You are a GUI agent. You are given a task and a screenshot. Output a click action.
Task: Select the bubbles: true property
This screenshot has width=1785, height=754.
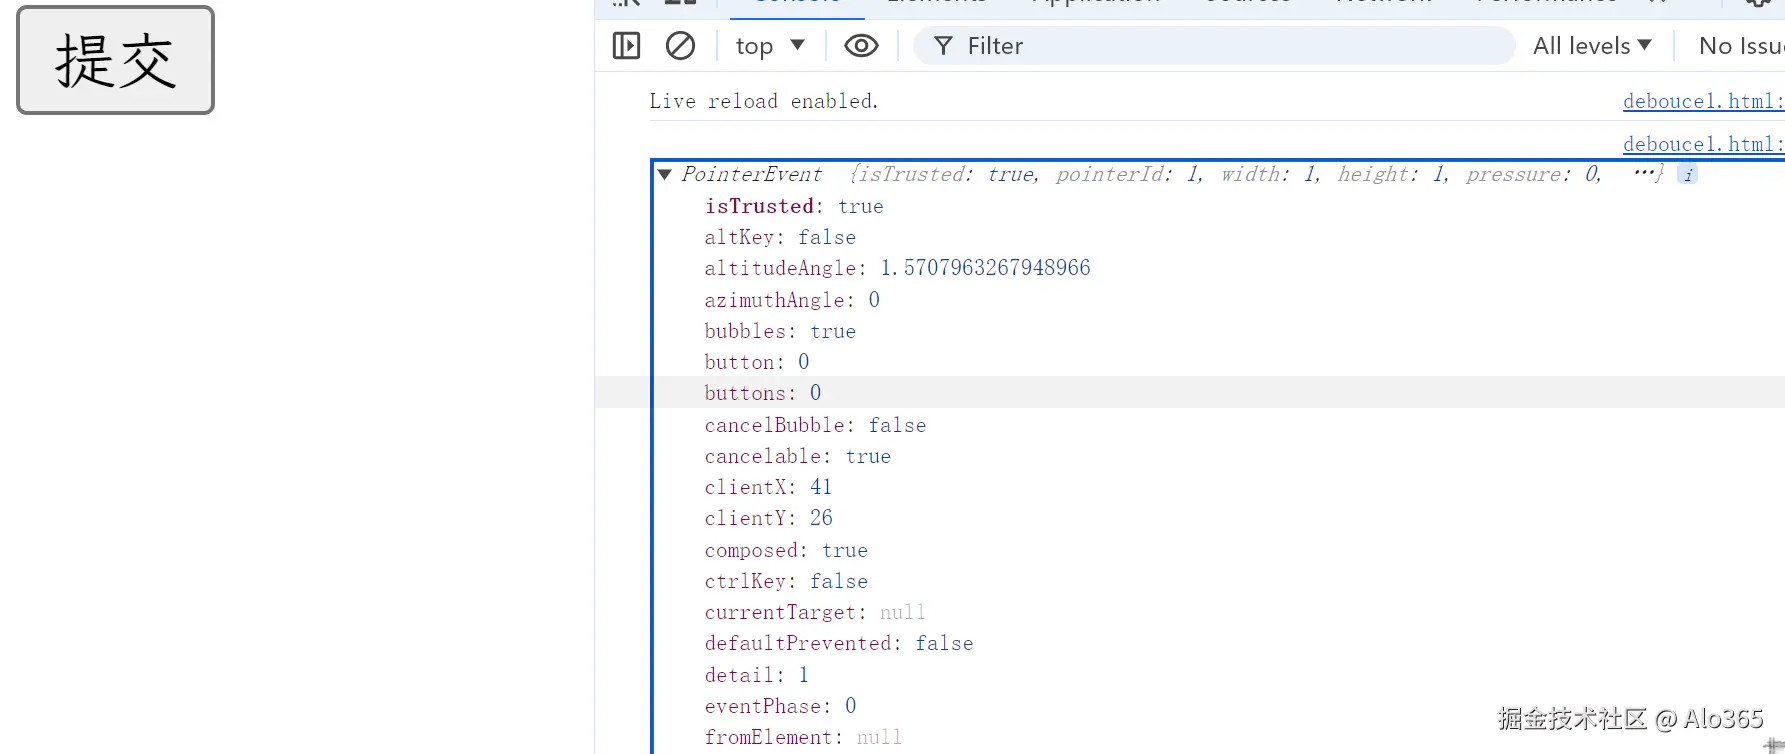(780, 331)
